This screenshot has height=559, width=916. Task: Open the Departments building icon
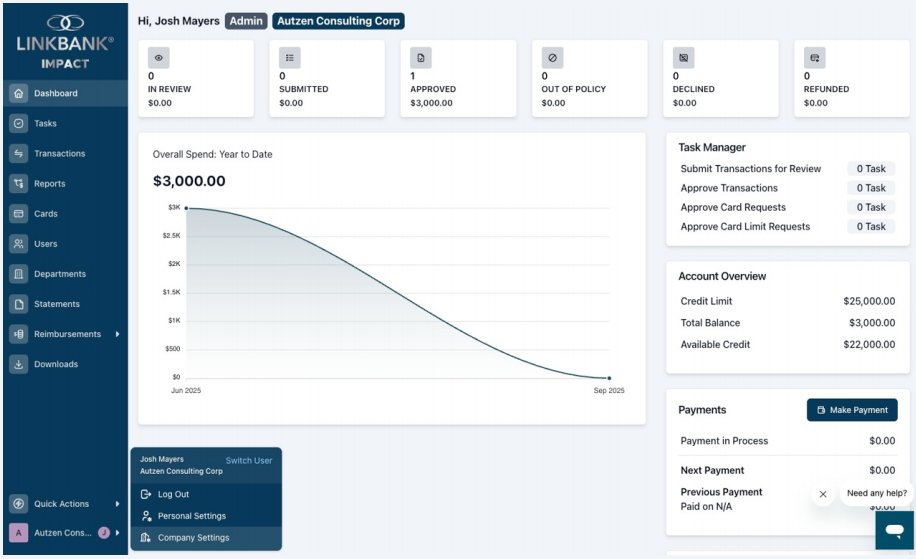pos(19,274)
